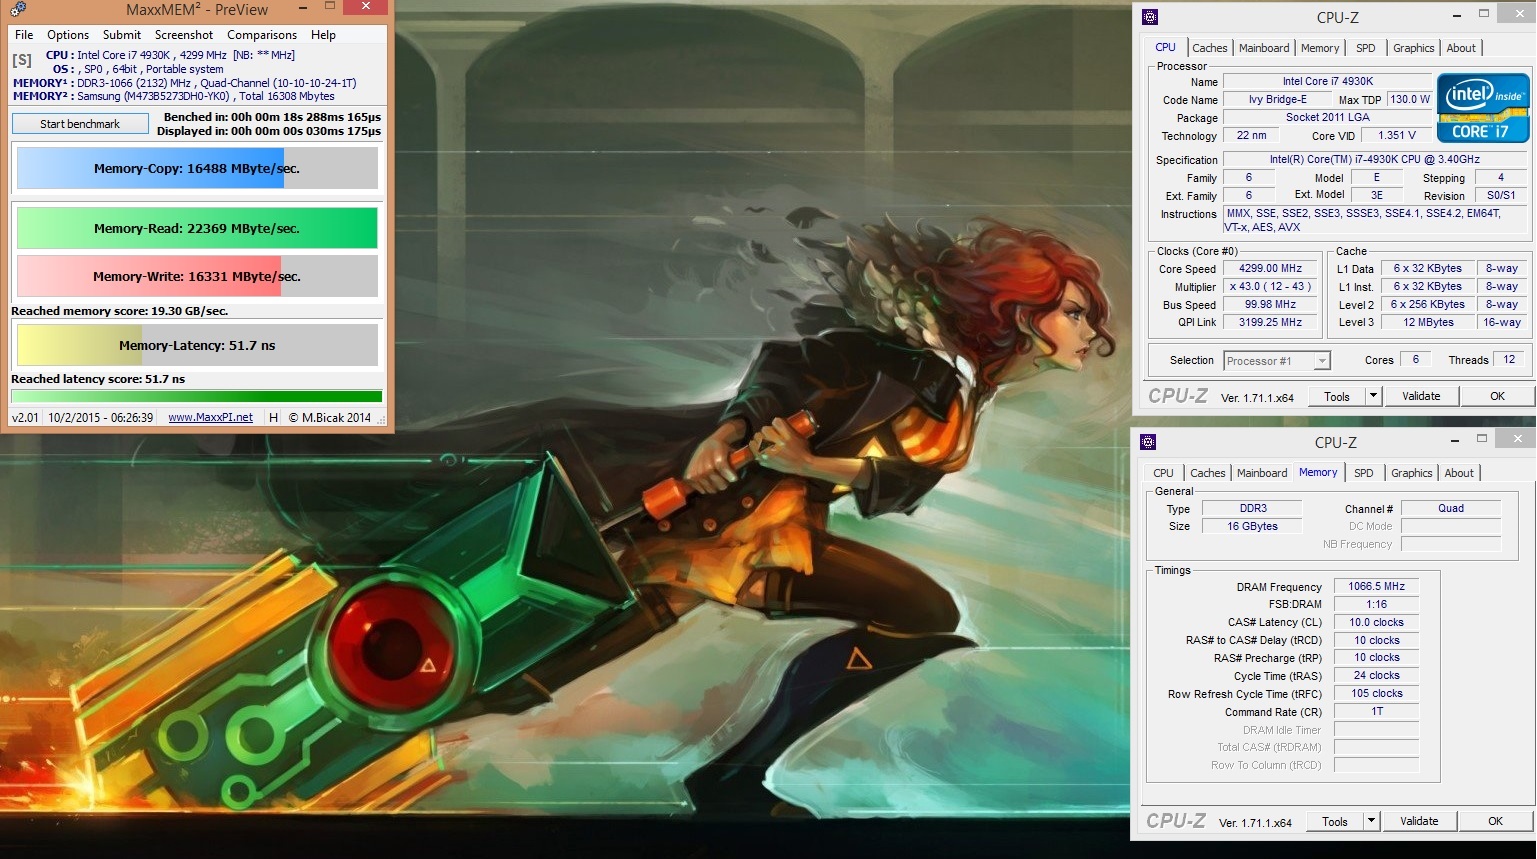Switch to Caches tab in the CPU-tab CPU-Z window
This screenshot has height=859, width=1537.
point(1210,48)
